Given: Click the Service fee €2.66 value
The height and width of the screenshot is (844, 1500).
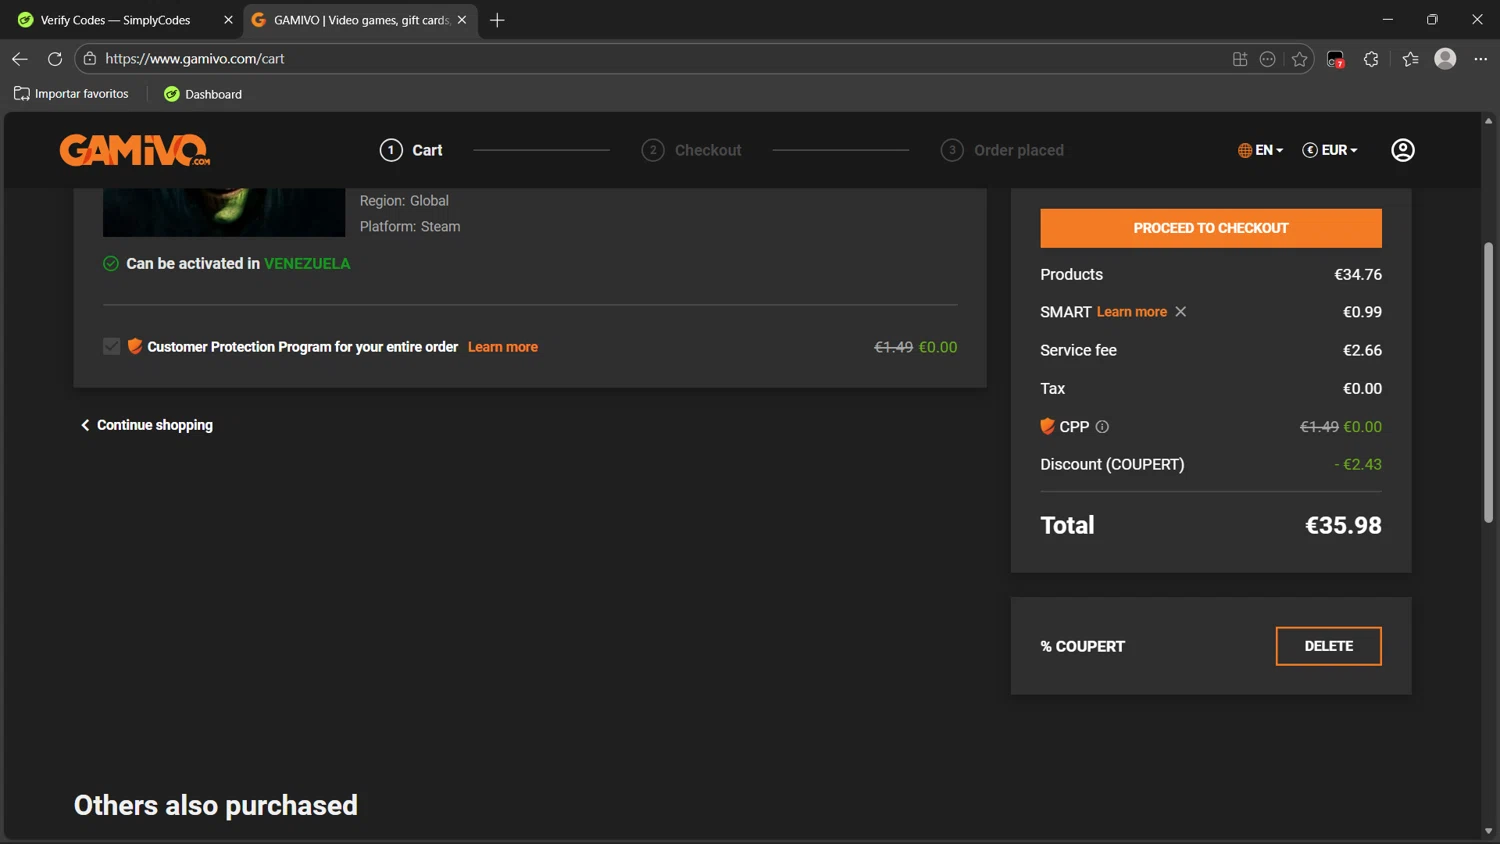Looking at the screenshot, I should [x=1362, y=350].
